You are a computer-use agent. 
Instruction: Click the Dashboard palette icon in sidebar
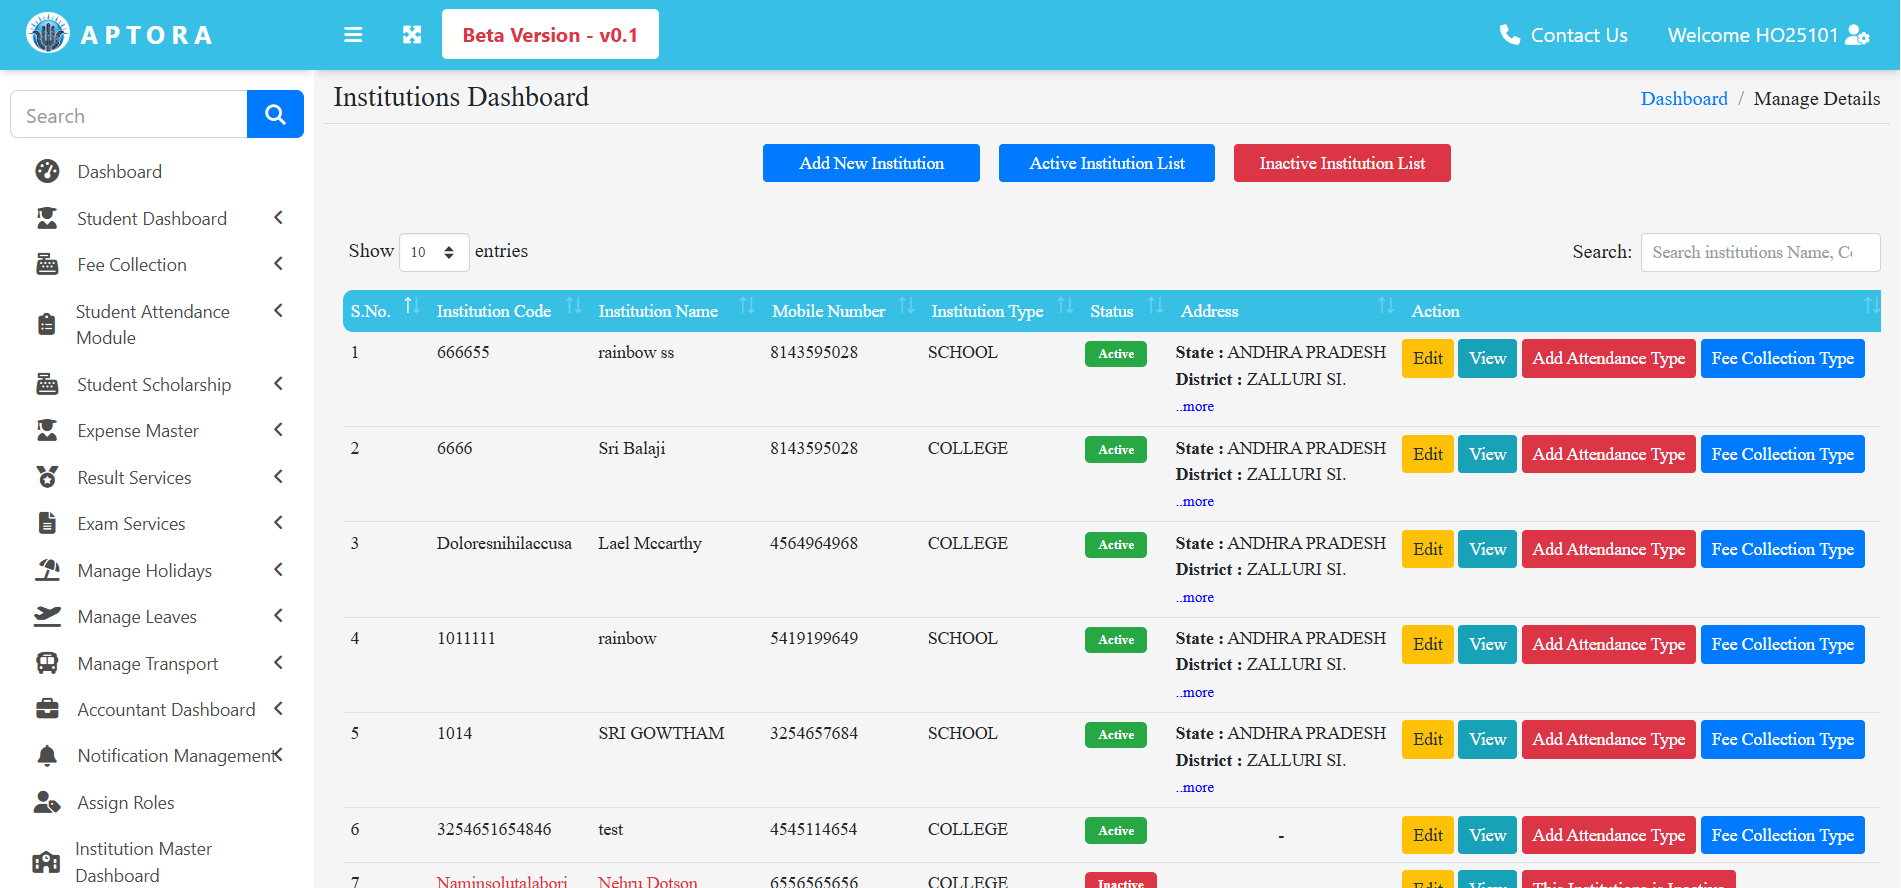tap(47, 171)
